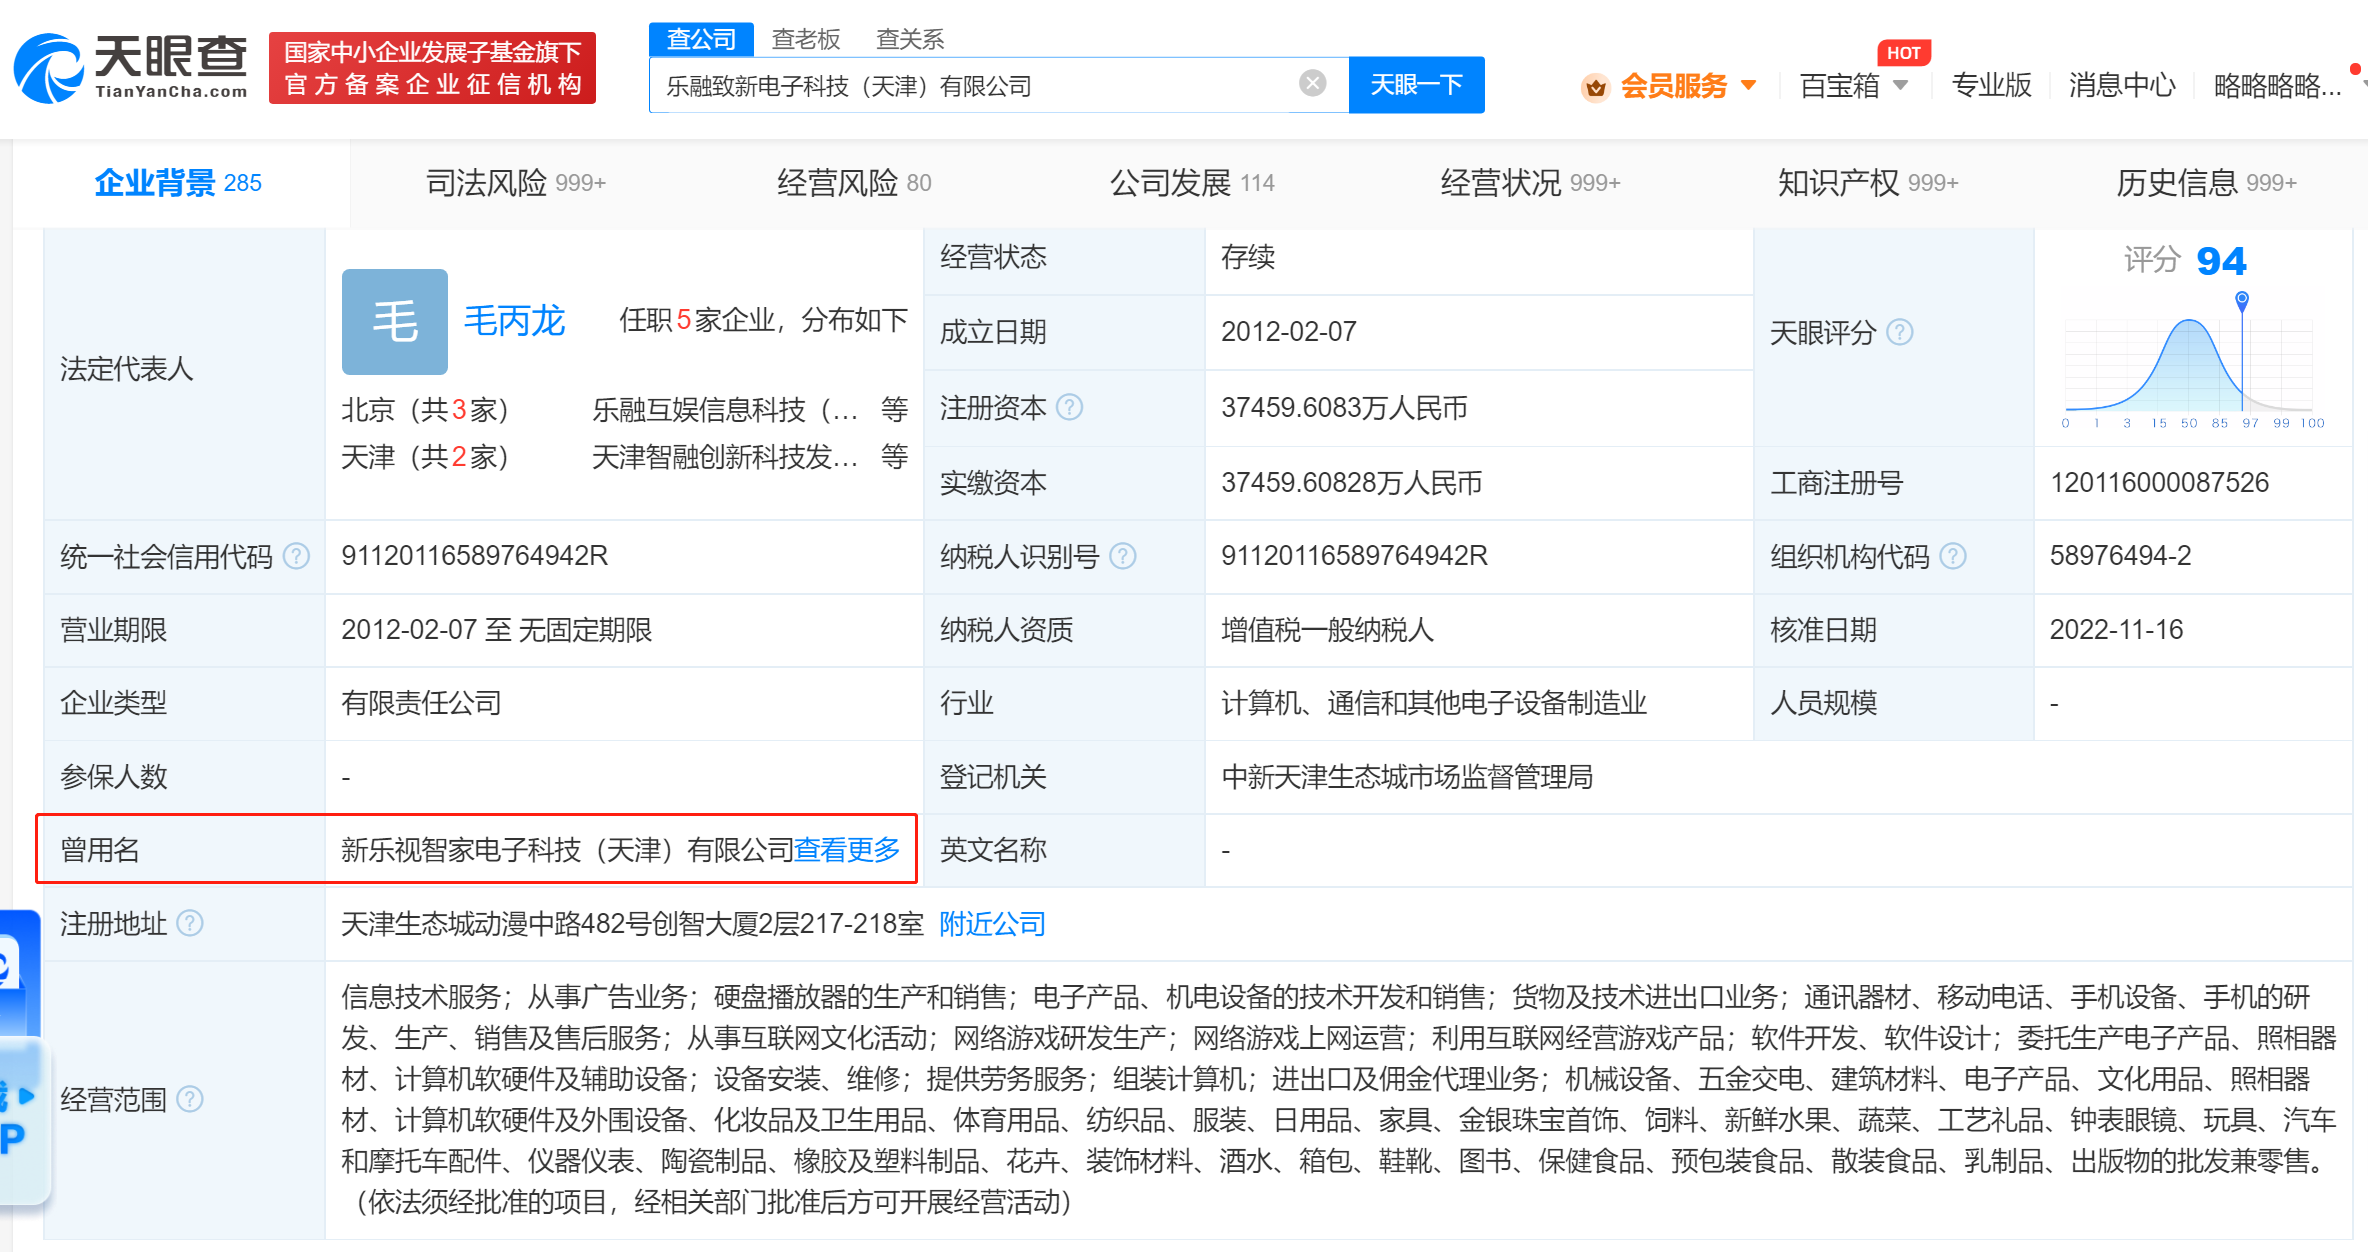
Task: Click 附近公司 link
Action: click(992, 923)
